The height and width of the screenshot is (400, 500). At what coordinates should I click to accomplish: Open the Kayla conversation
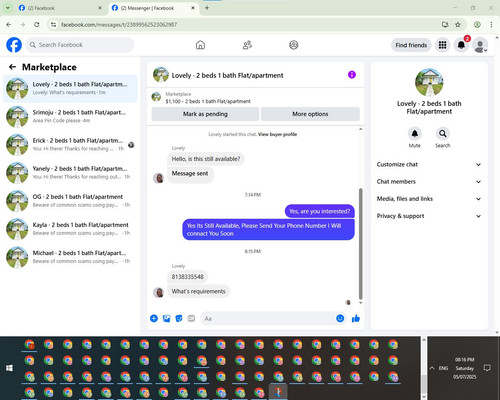[70, 229]
